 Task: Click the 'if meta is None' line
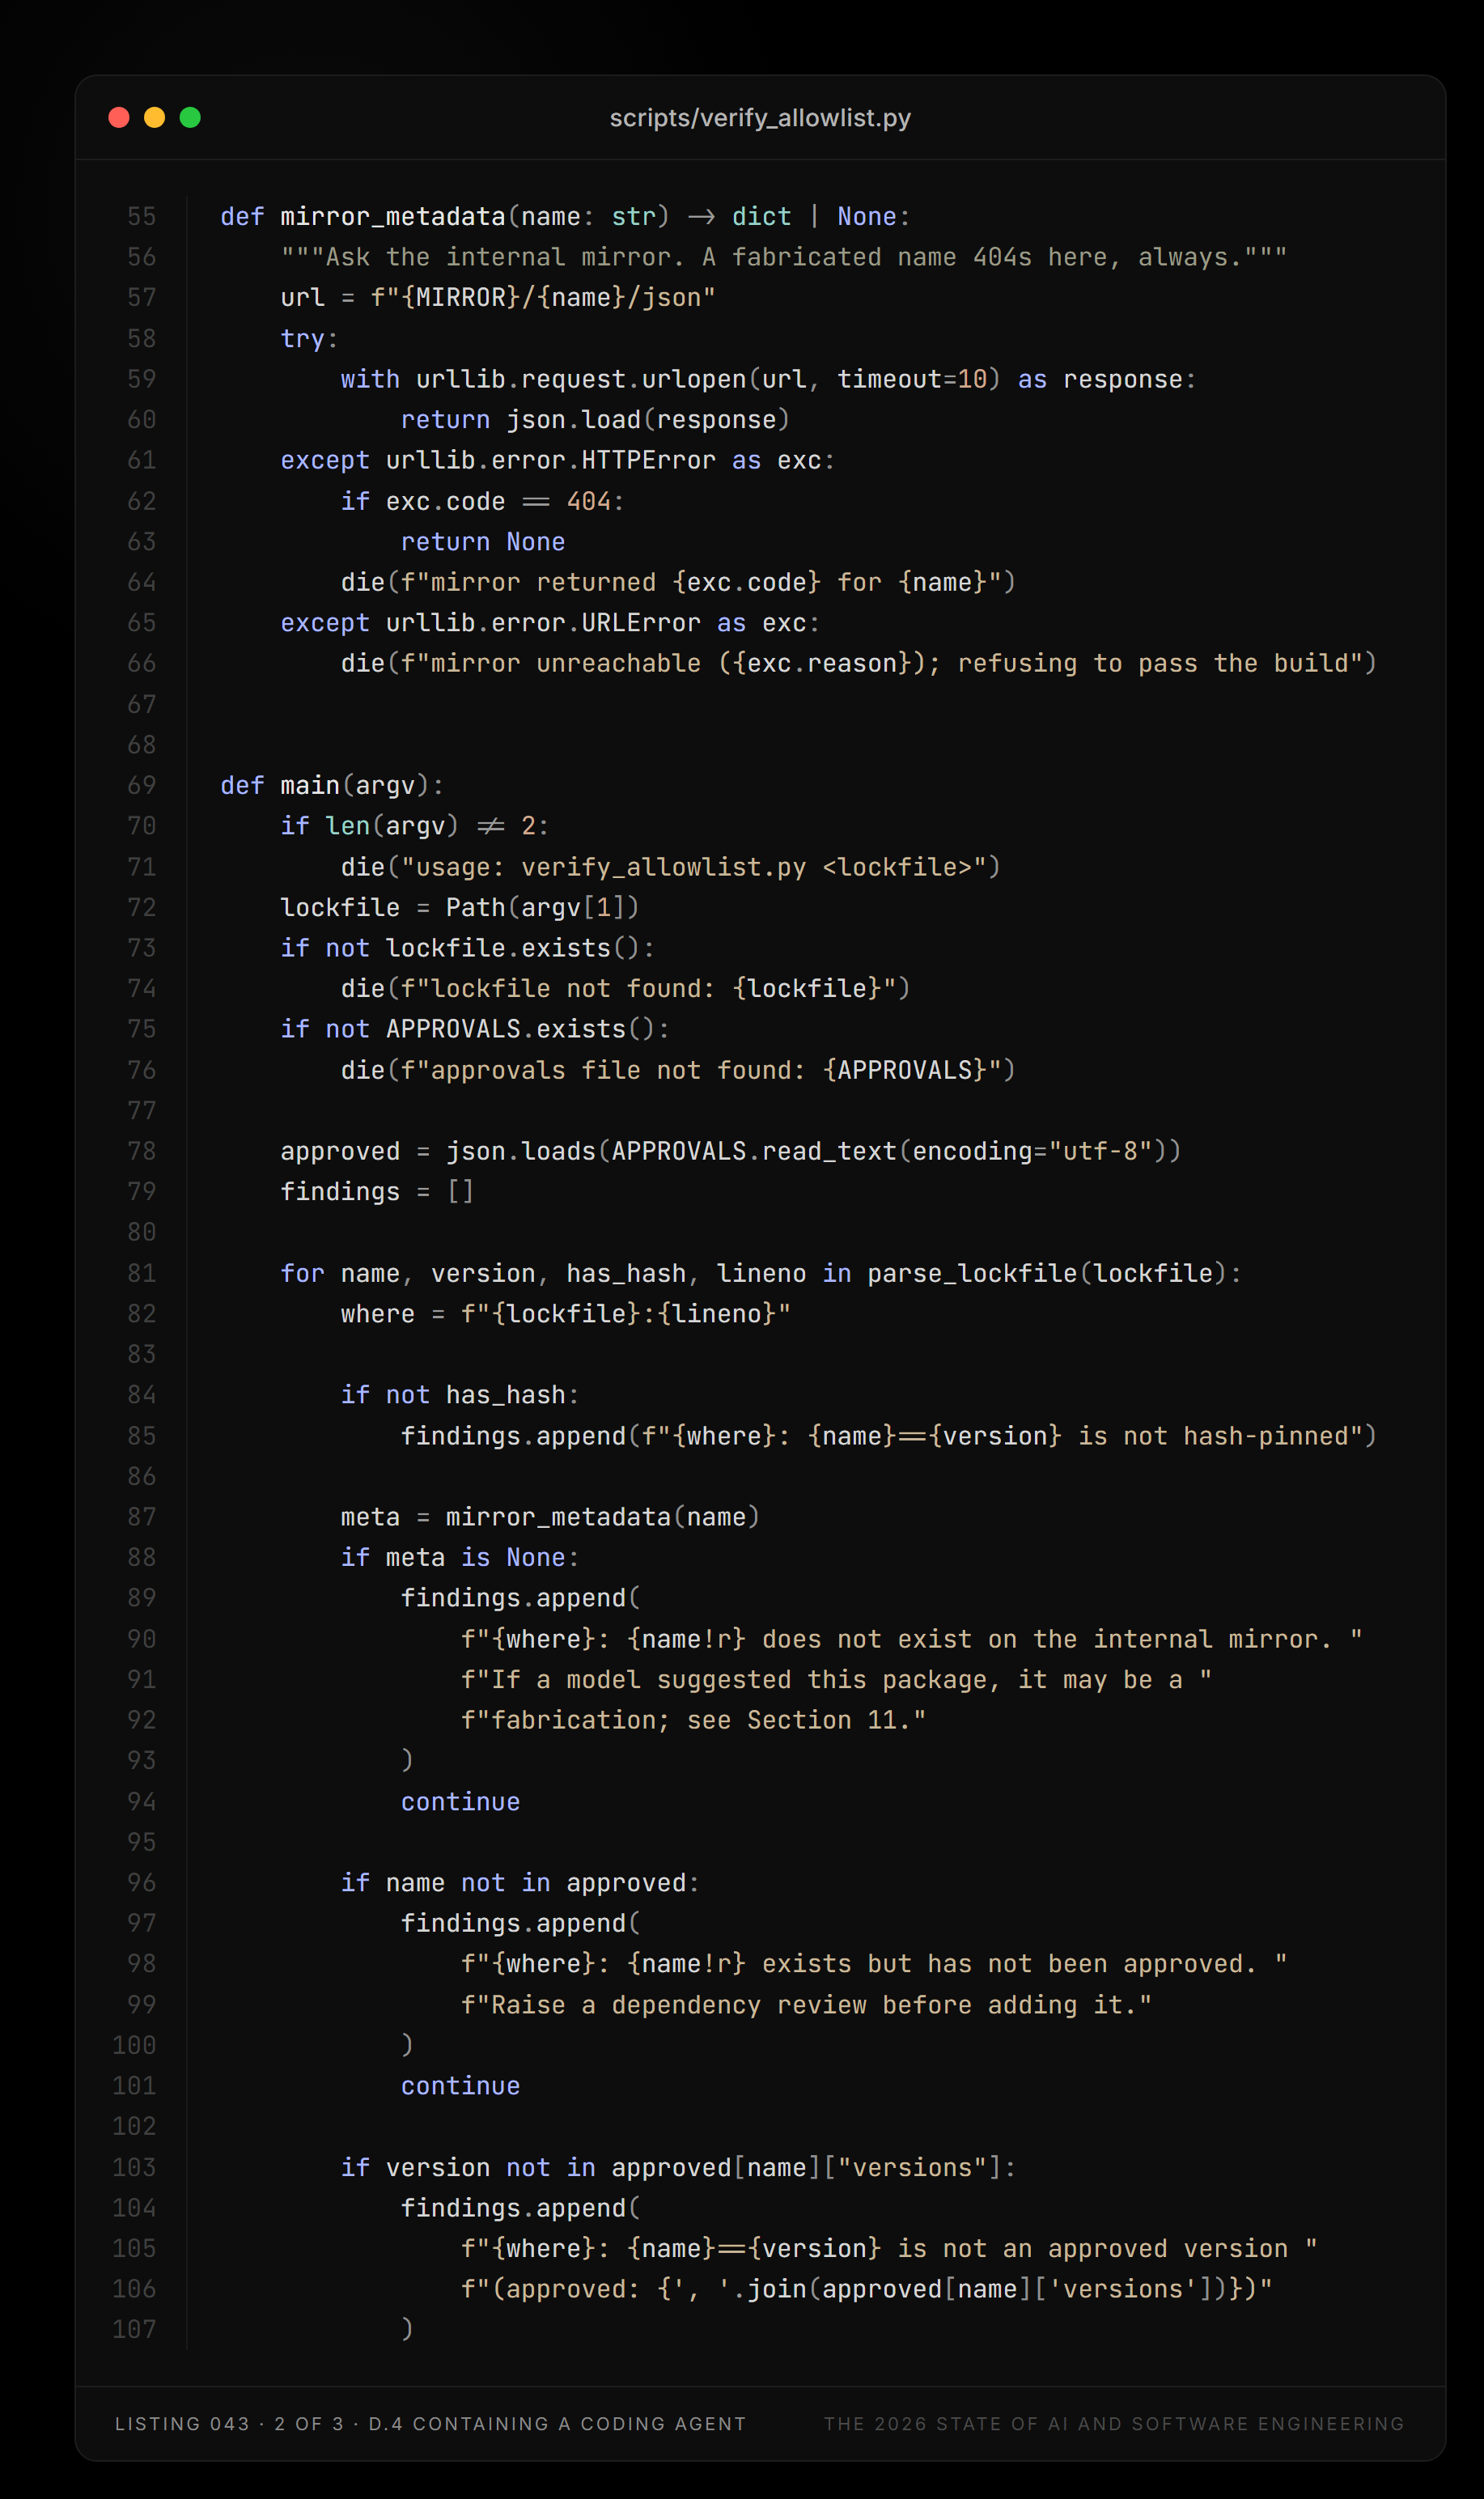(460, 1558)
